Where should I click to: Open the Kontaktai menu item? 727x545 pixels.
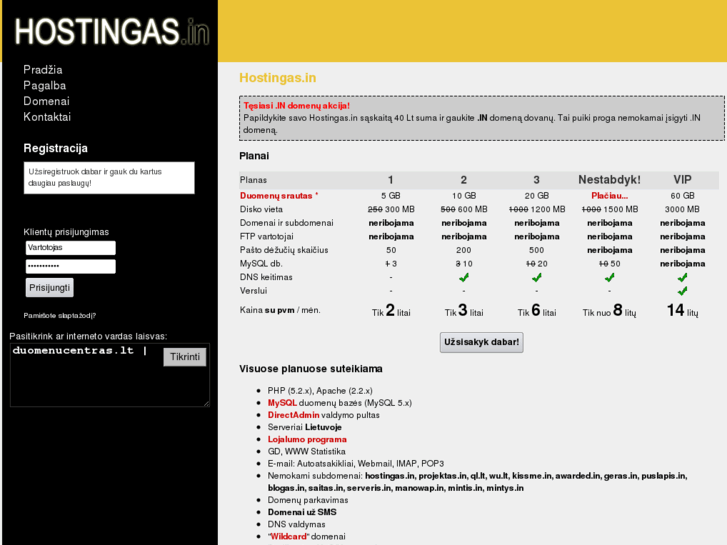point(47,117)
